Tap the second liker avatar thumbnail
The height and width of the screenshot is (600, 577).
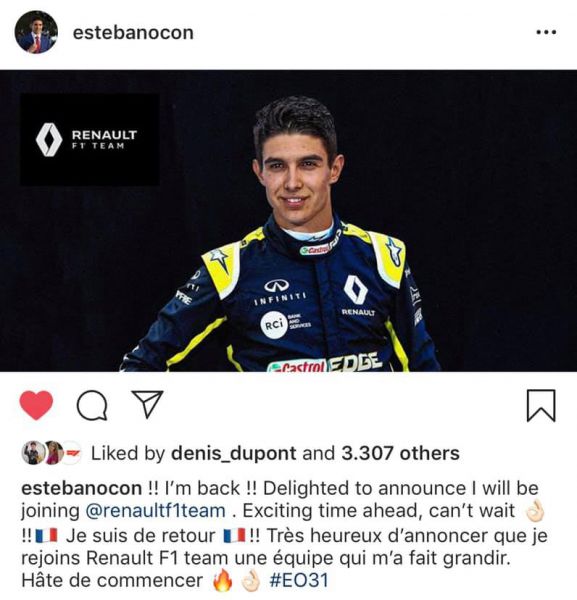pos(53,453)
